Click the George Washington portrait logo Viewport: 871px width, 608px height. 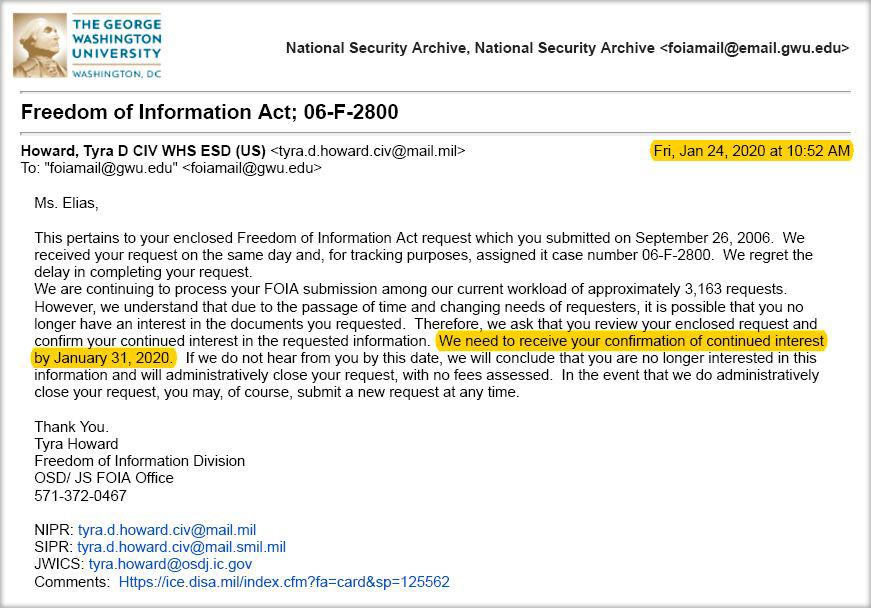click(39, 46)
